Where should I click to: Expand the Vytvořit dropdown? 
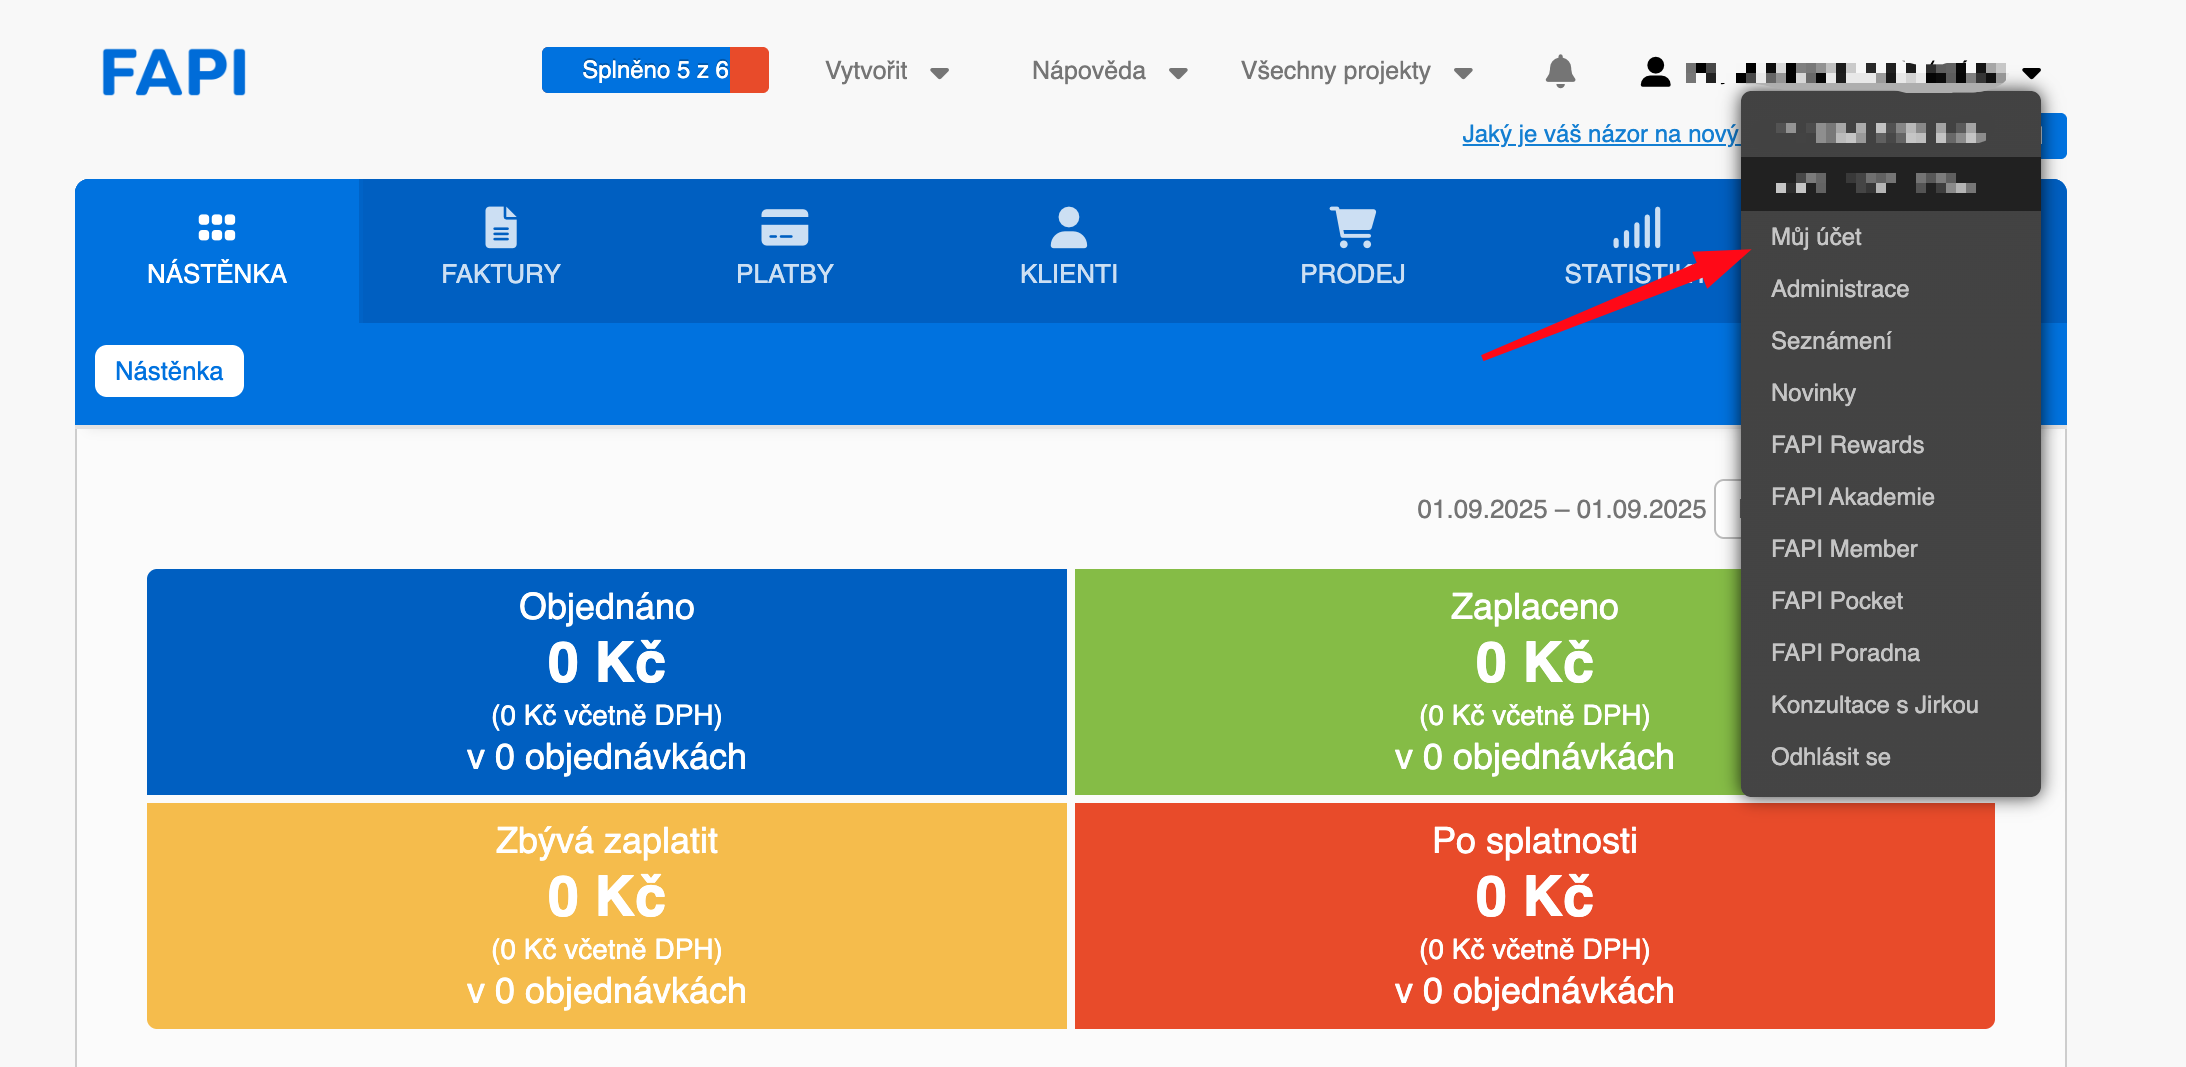[887, 71]
